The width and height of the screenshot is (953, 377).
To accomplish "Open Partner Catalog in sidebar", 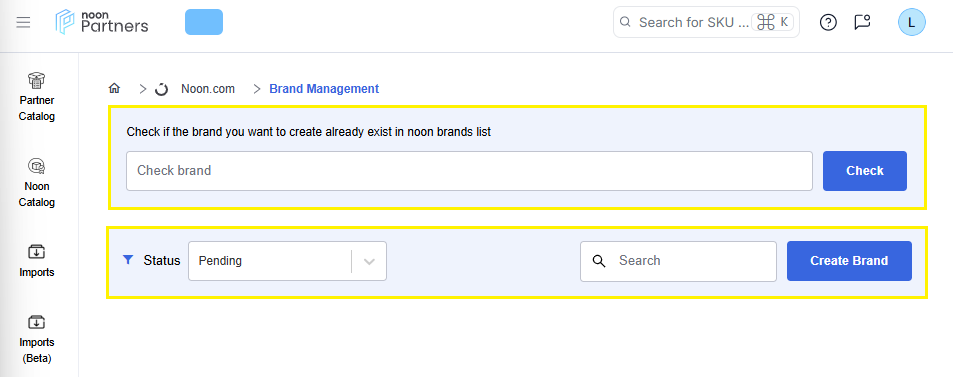I will tap(37, 97).
